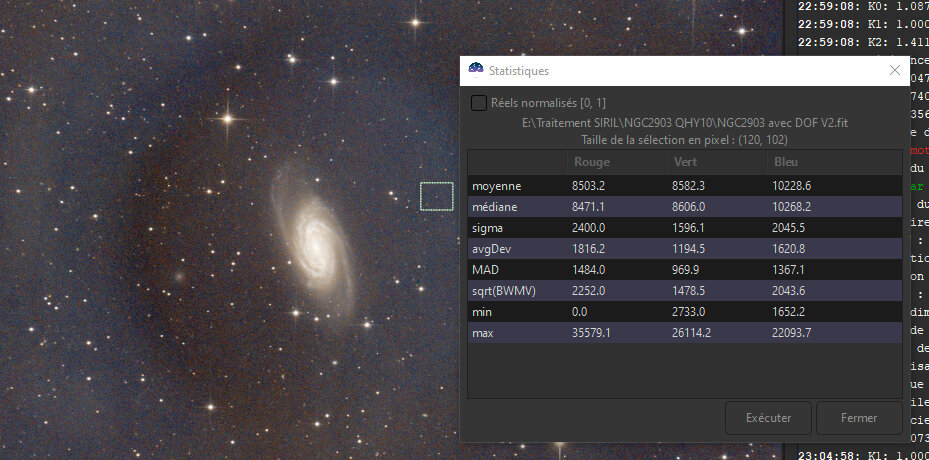This screenshot has width=929, height=460.
Task: Click the blue max value 22093.7
Action: (x=792, y=333)
